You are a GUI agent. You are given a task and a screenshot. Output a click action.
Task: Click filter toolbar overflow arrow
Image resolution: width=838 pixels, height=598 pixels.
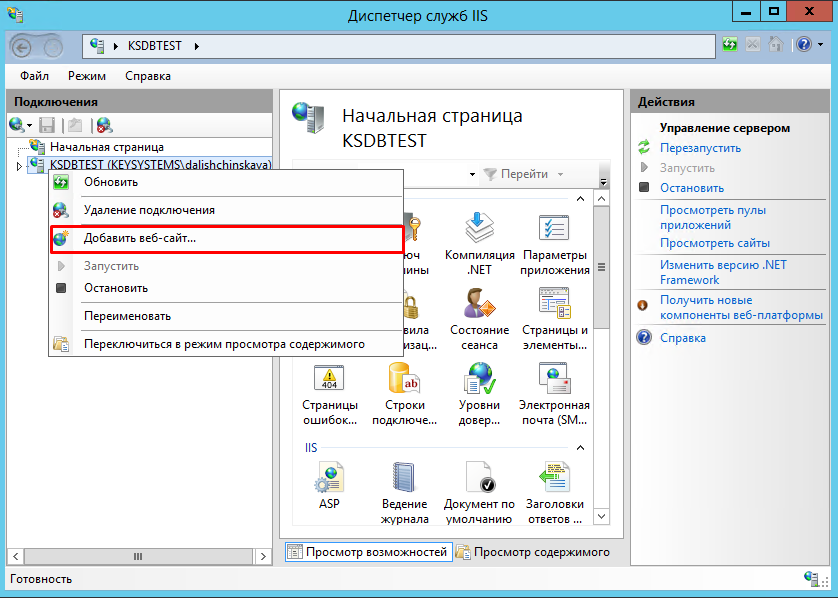click(x=603, y=181)
